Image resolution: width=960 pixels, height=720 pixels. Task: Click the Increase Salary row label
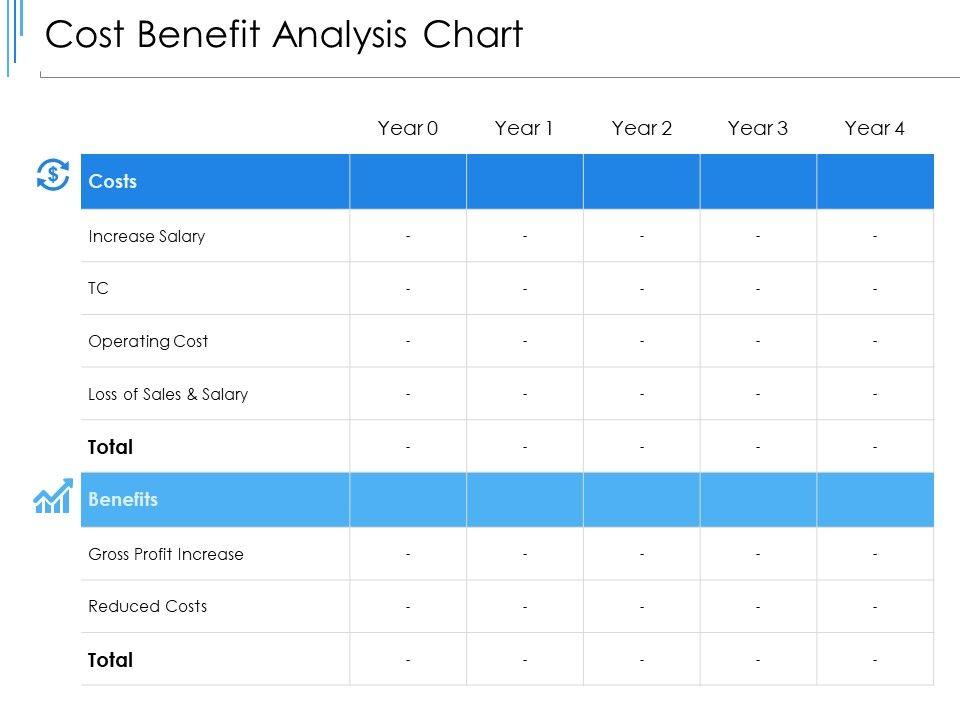coord(146,237)
